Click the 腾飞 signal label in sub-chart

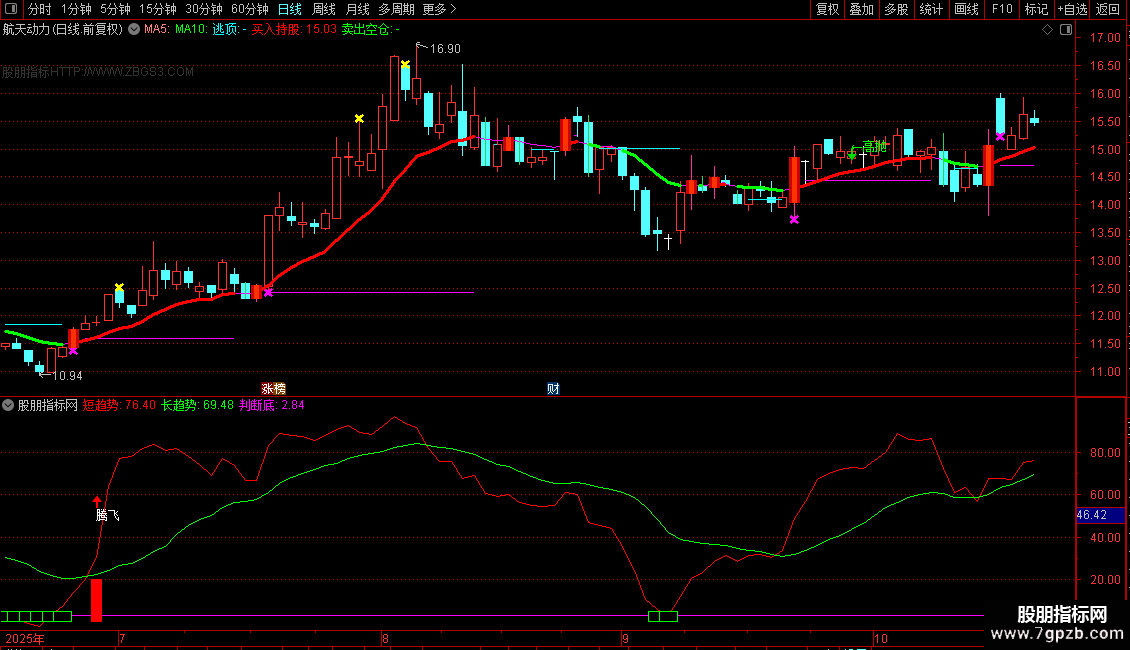click(107, 515)
